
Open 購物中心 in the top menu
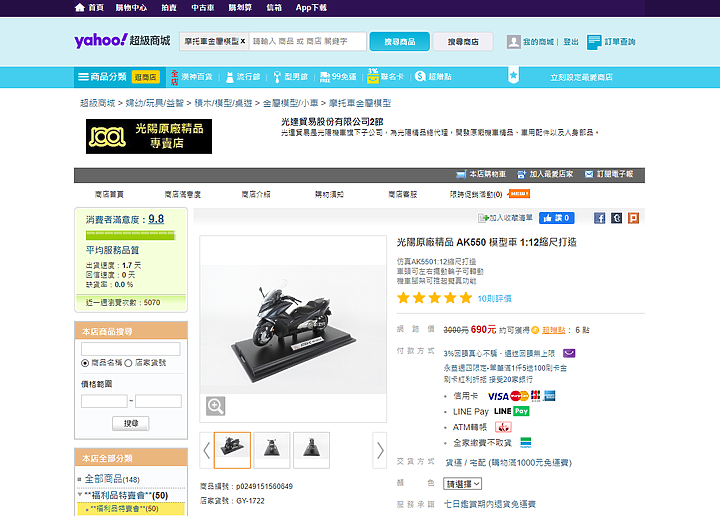pyautogui.click(x=131, y=7)
